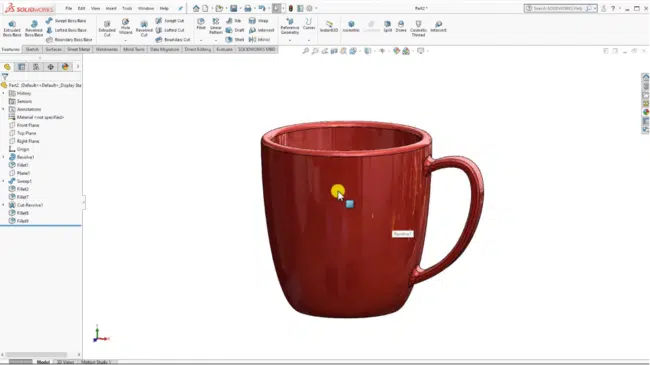
Task: Select the Extruded Boss/Base tool
Action: point(12,29)
